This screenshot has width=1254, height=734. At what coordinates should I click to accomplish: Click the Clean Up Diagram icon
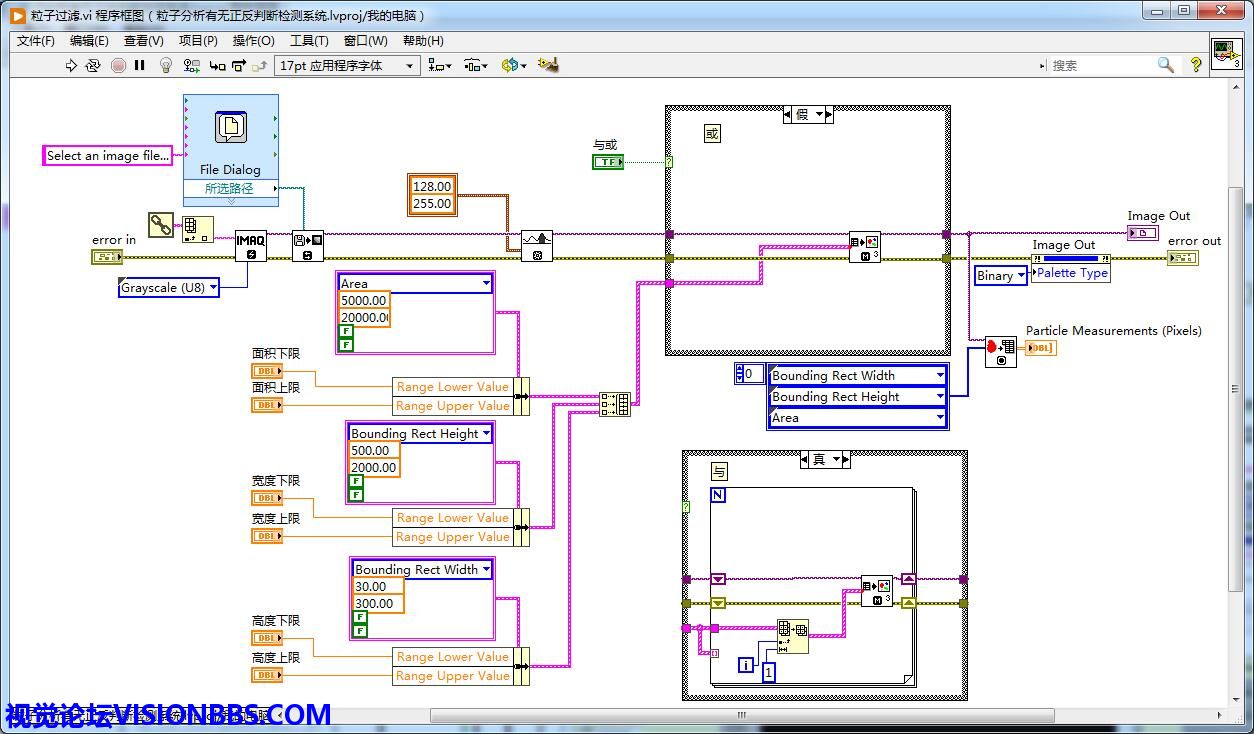tap(547, 65)
